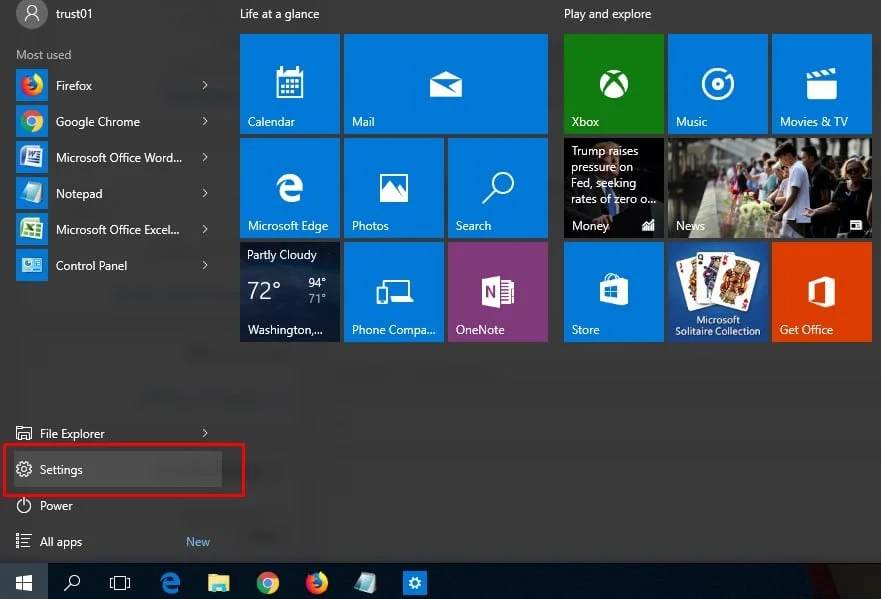
Task: Click the 'Life at a glance' group title
Action: (x=279, y=14)
